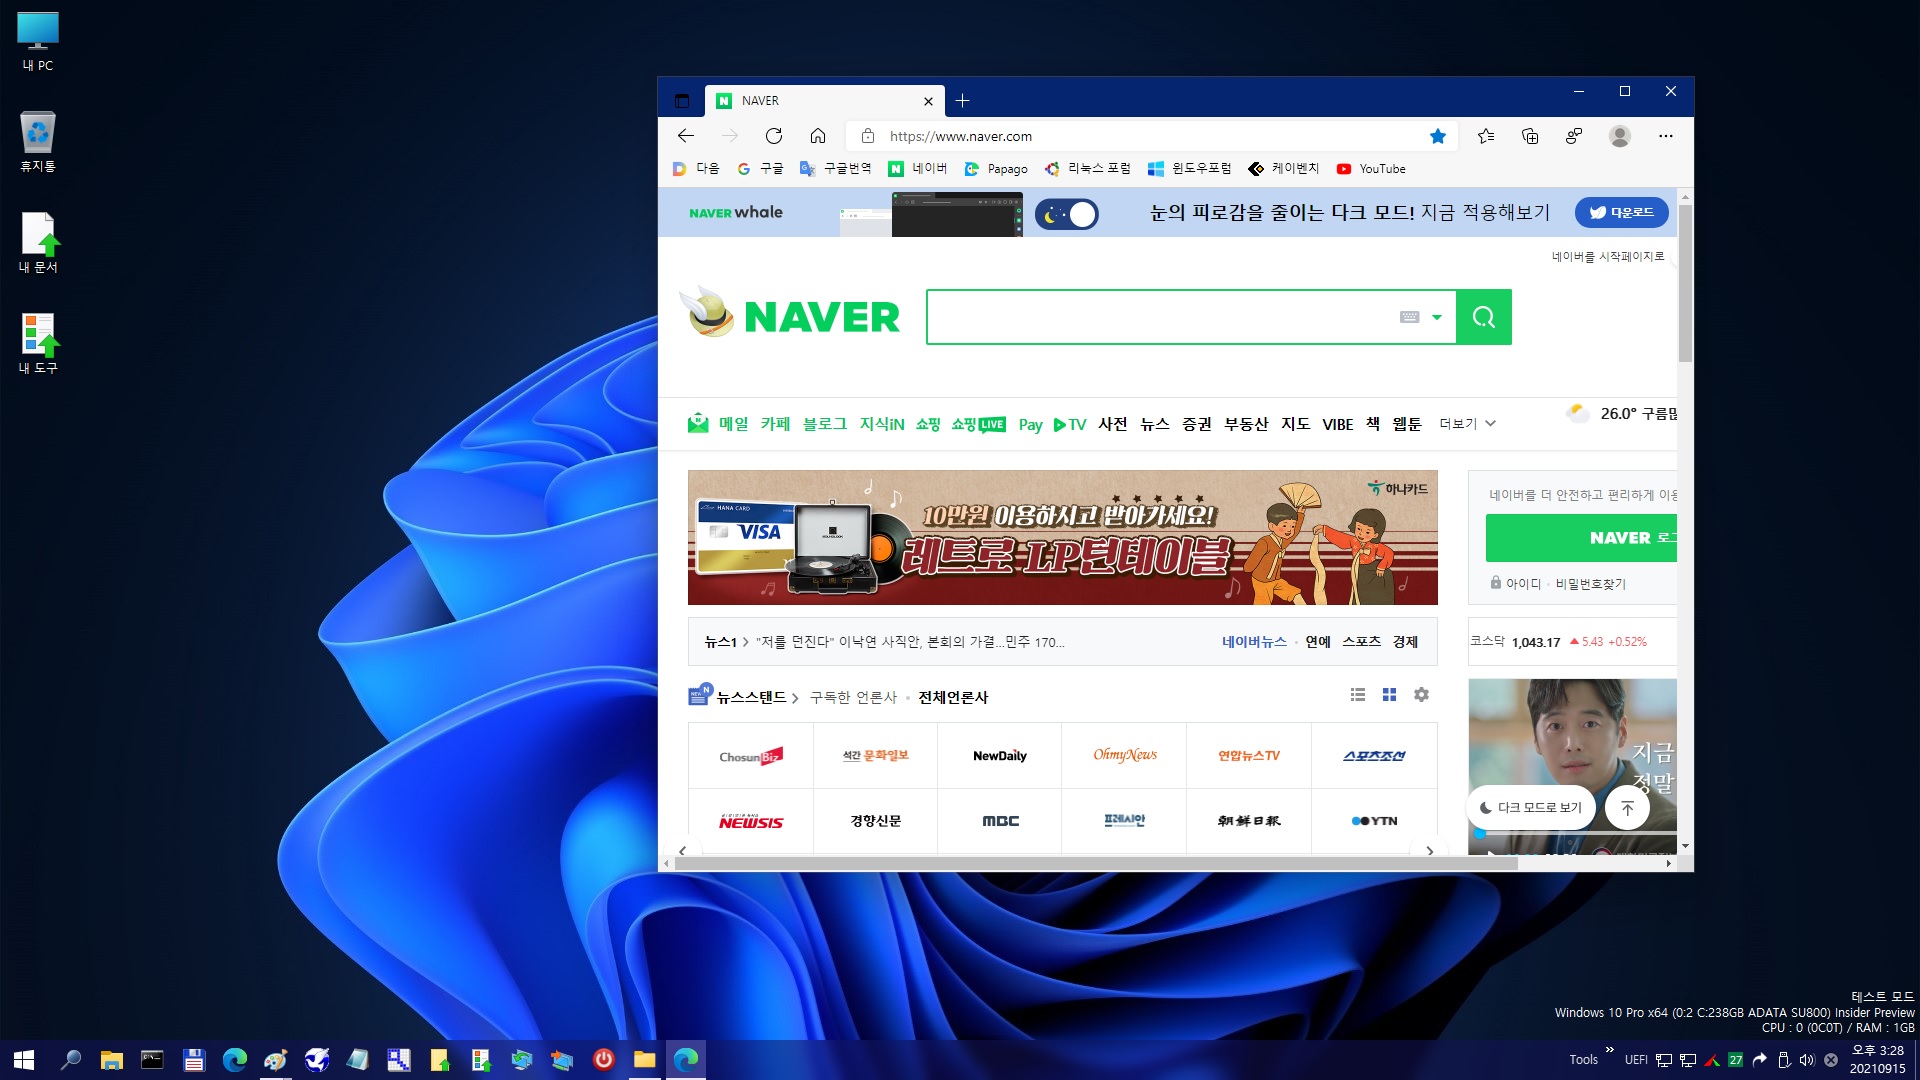Click the 다운로드 button in whale banner
This screenshot has height=1080, width=1920.
click(x=1621, y=212)
